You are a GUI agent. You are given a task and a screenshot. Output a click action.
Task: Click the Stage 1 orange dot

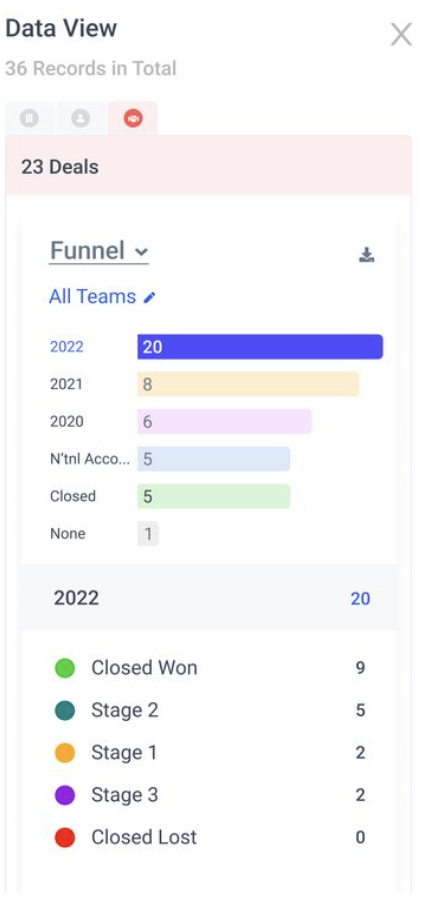click(x=65, y=753)
